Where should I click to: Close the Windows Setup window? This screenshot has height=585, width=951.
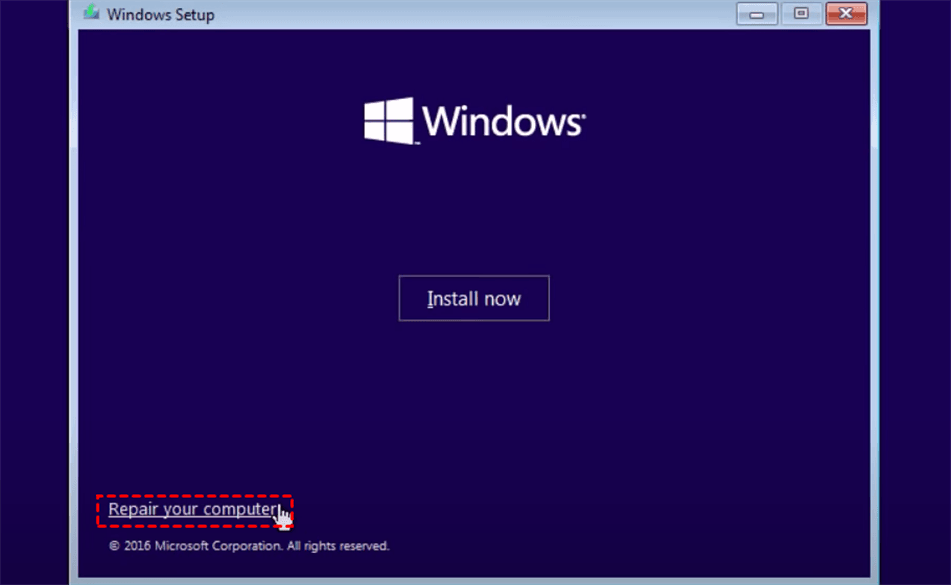pyautogui.click(x=846, y=13)
